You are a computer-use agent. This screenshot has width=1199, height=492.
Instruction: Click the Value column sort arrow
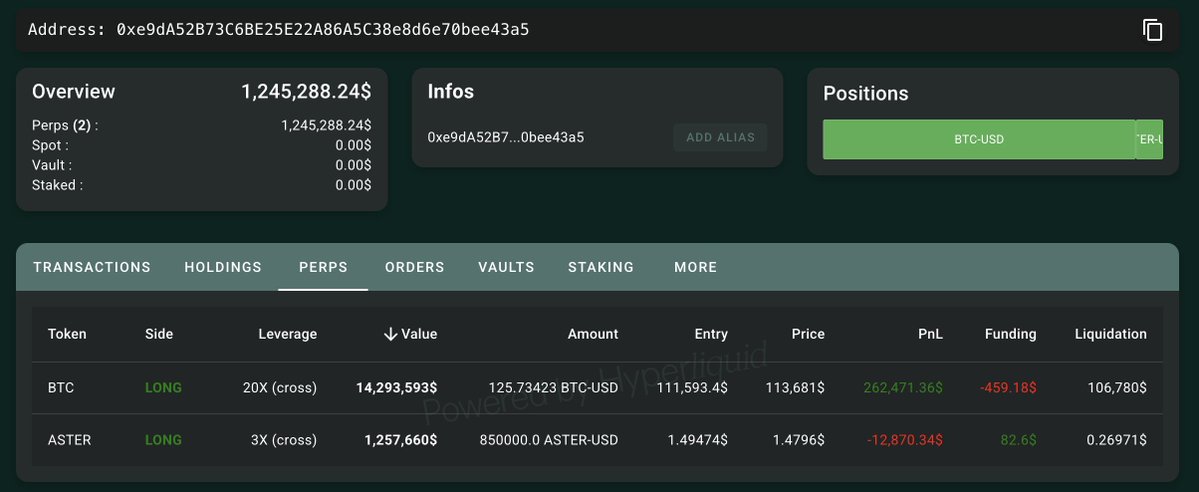point(391,334)
